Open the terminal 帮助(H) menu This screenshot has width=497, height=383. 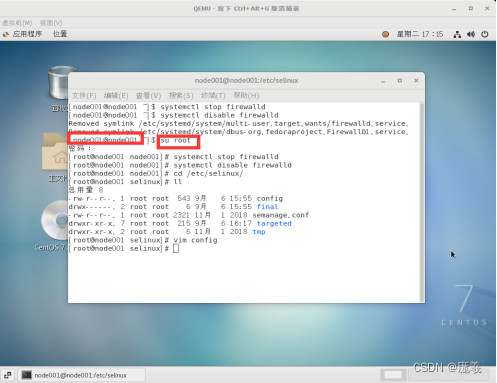coord(246,96)
